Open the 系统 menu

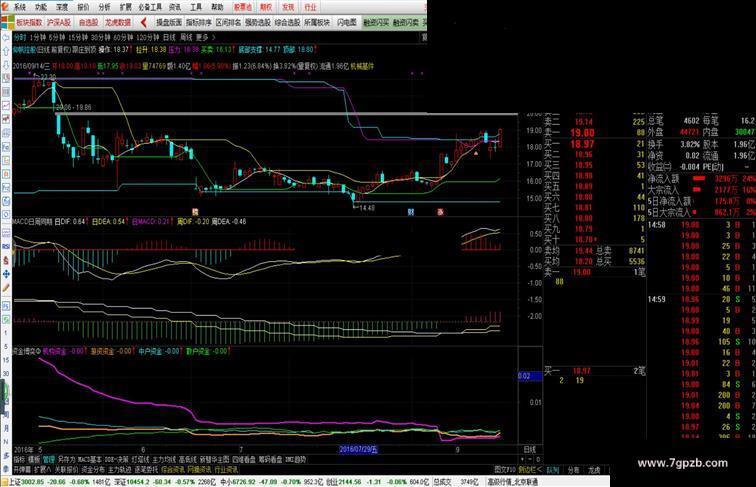pos(20,7)
